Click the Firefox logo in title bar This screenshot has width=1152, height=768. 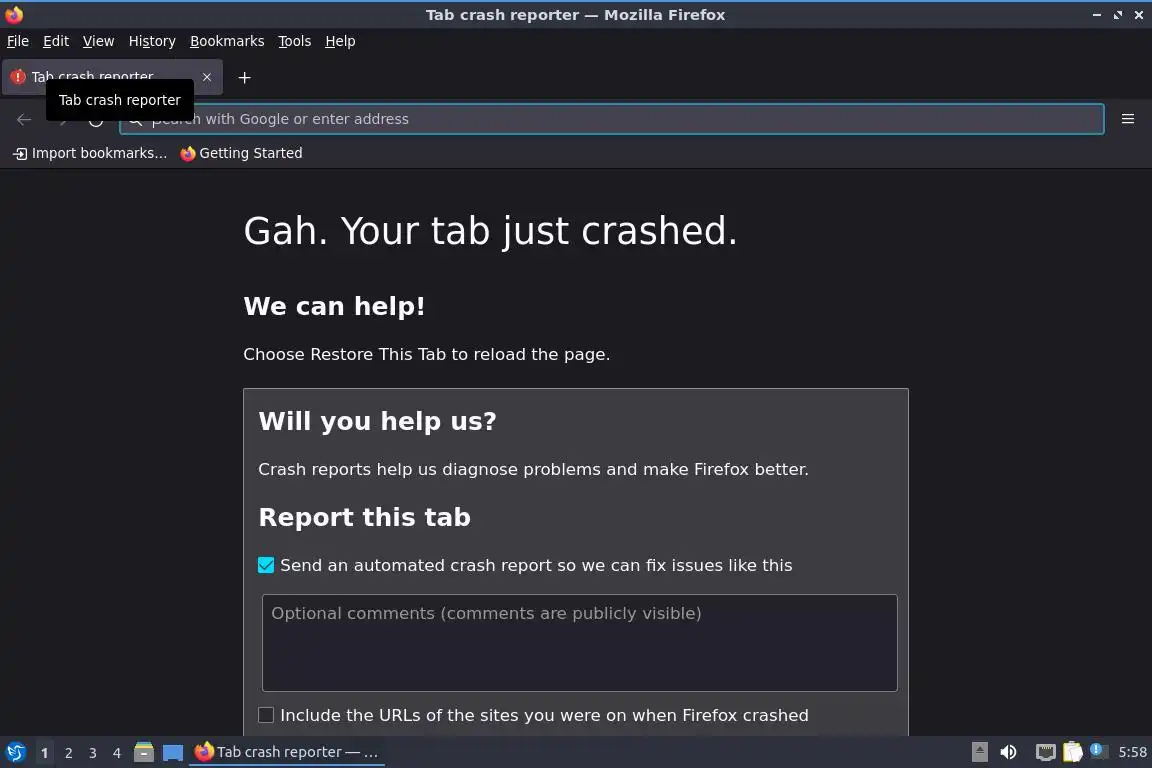pos(14,14)
